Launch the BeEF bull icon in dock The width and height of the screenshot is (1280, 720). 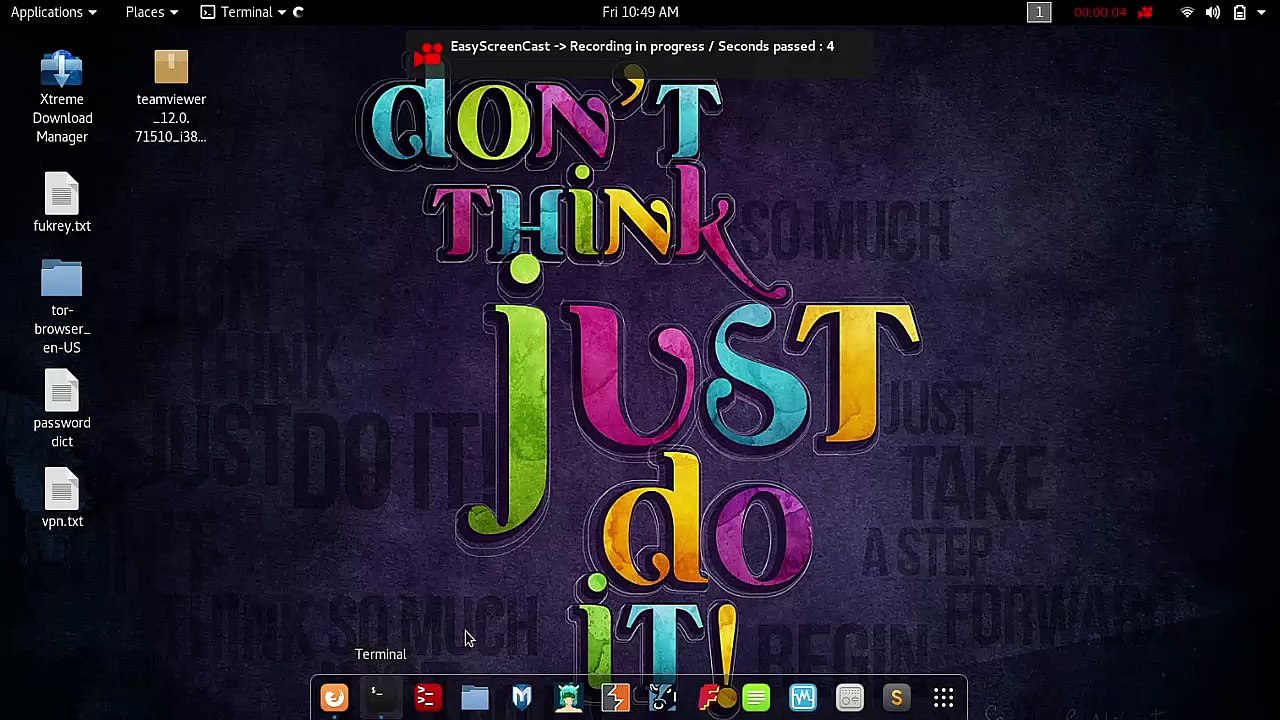click(662, 697)
